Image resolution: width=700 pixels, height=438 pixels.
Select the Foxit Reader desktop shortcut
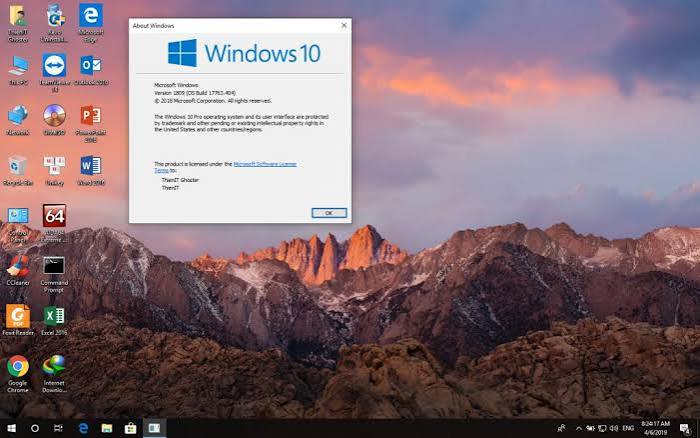18,320
